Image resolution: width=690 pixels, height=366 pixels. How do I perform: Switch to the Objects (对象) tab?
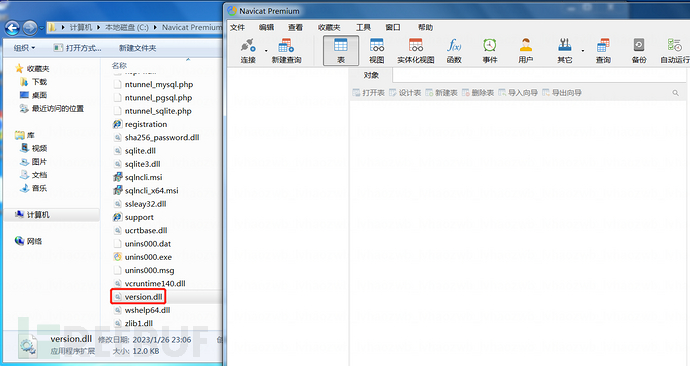(371, 75)
